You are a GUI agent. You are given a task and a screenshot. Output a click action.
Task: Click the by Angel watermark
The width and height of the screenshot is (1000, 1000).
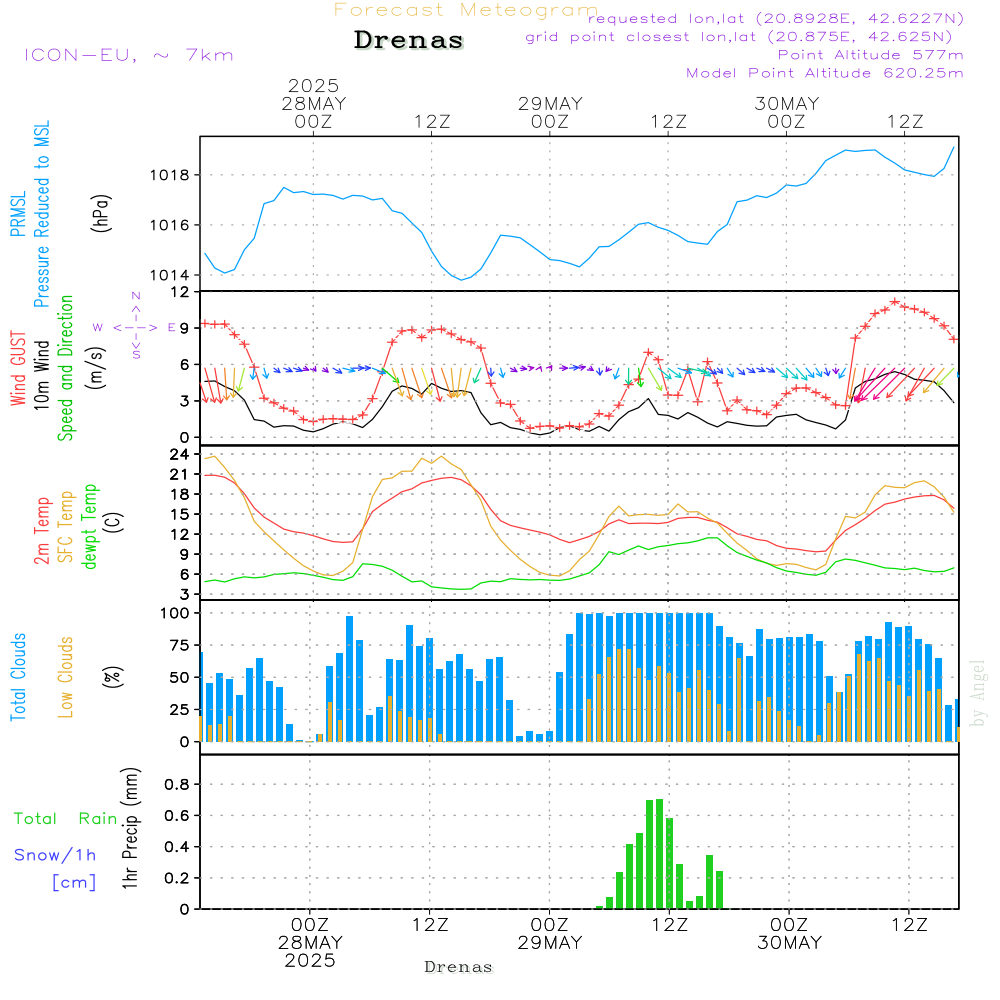(x=978, y=693)
